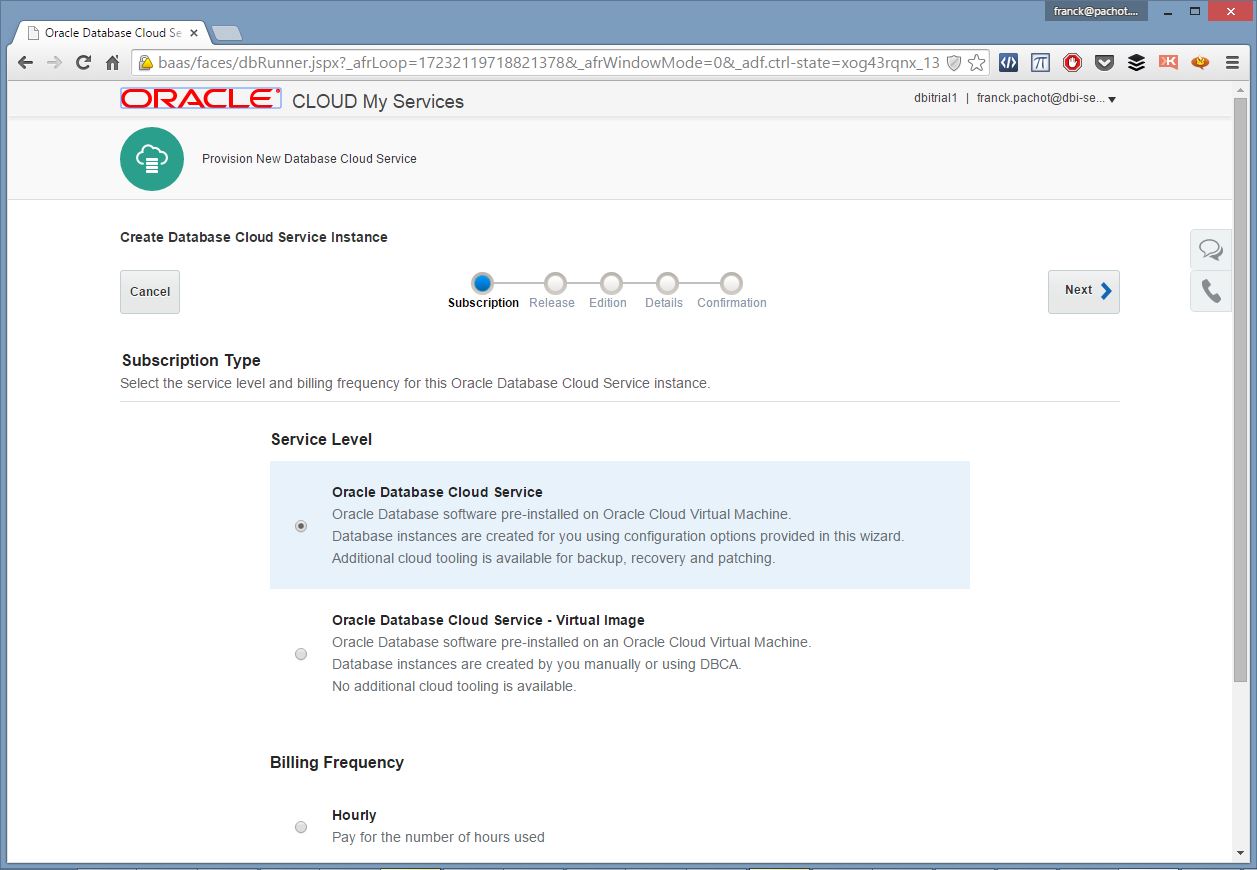Image resolution: width=1257 pixels, height=870 pixels.
Task: Click the shield icon in the address bar
Action: pyautogui.click(x=954, y=62)
